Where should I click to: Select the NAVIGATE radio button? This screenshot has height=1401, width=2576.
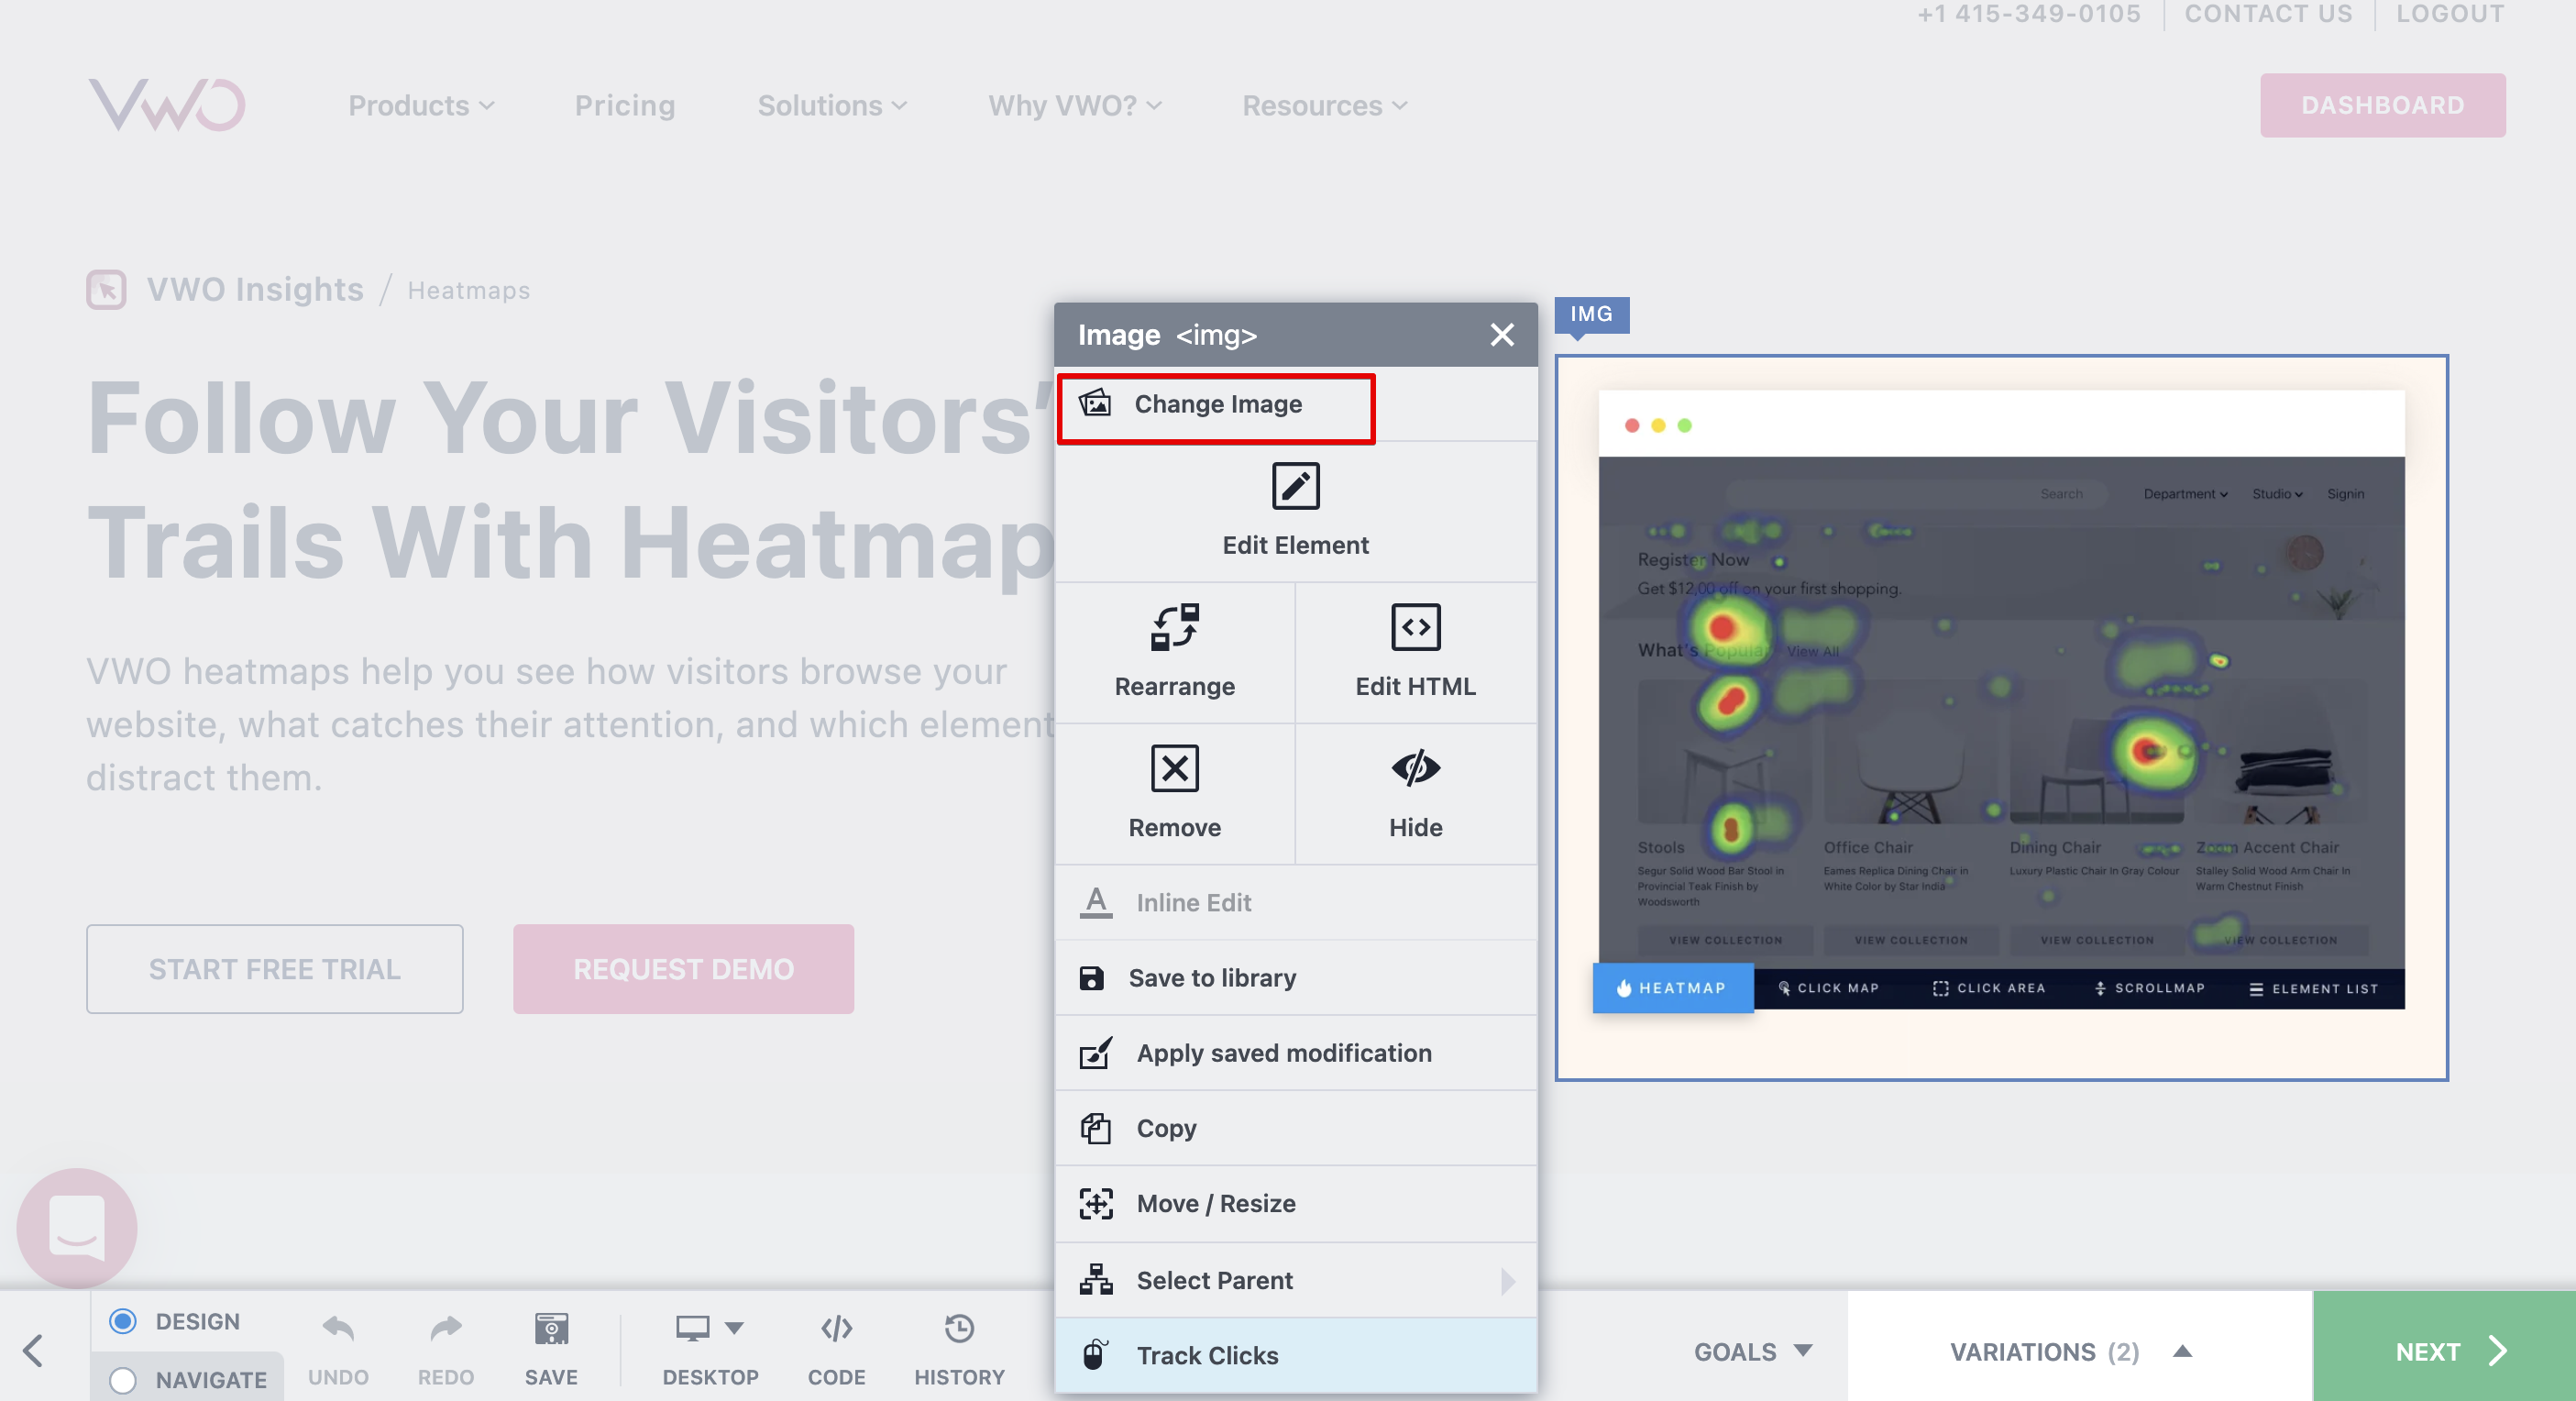tap(123, 1379)
